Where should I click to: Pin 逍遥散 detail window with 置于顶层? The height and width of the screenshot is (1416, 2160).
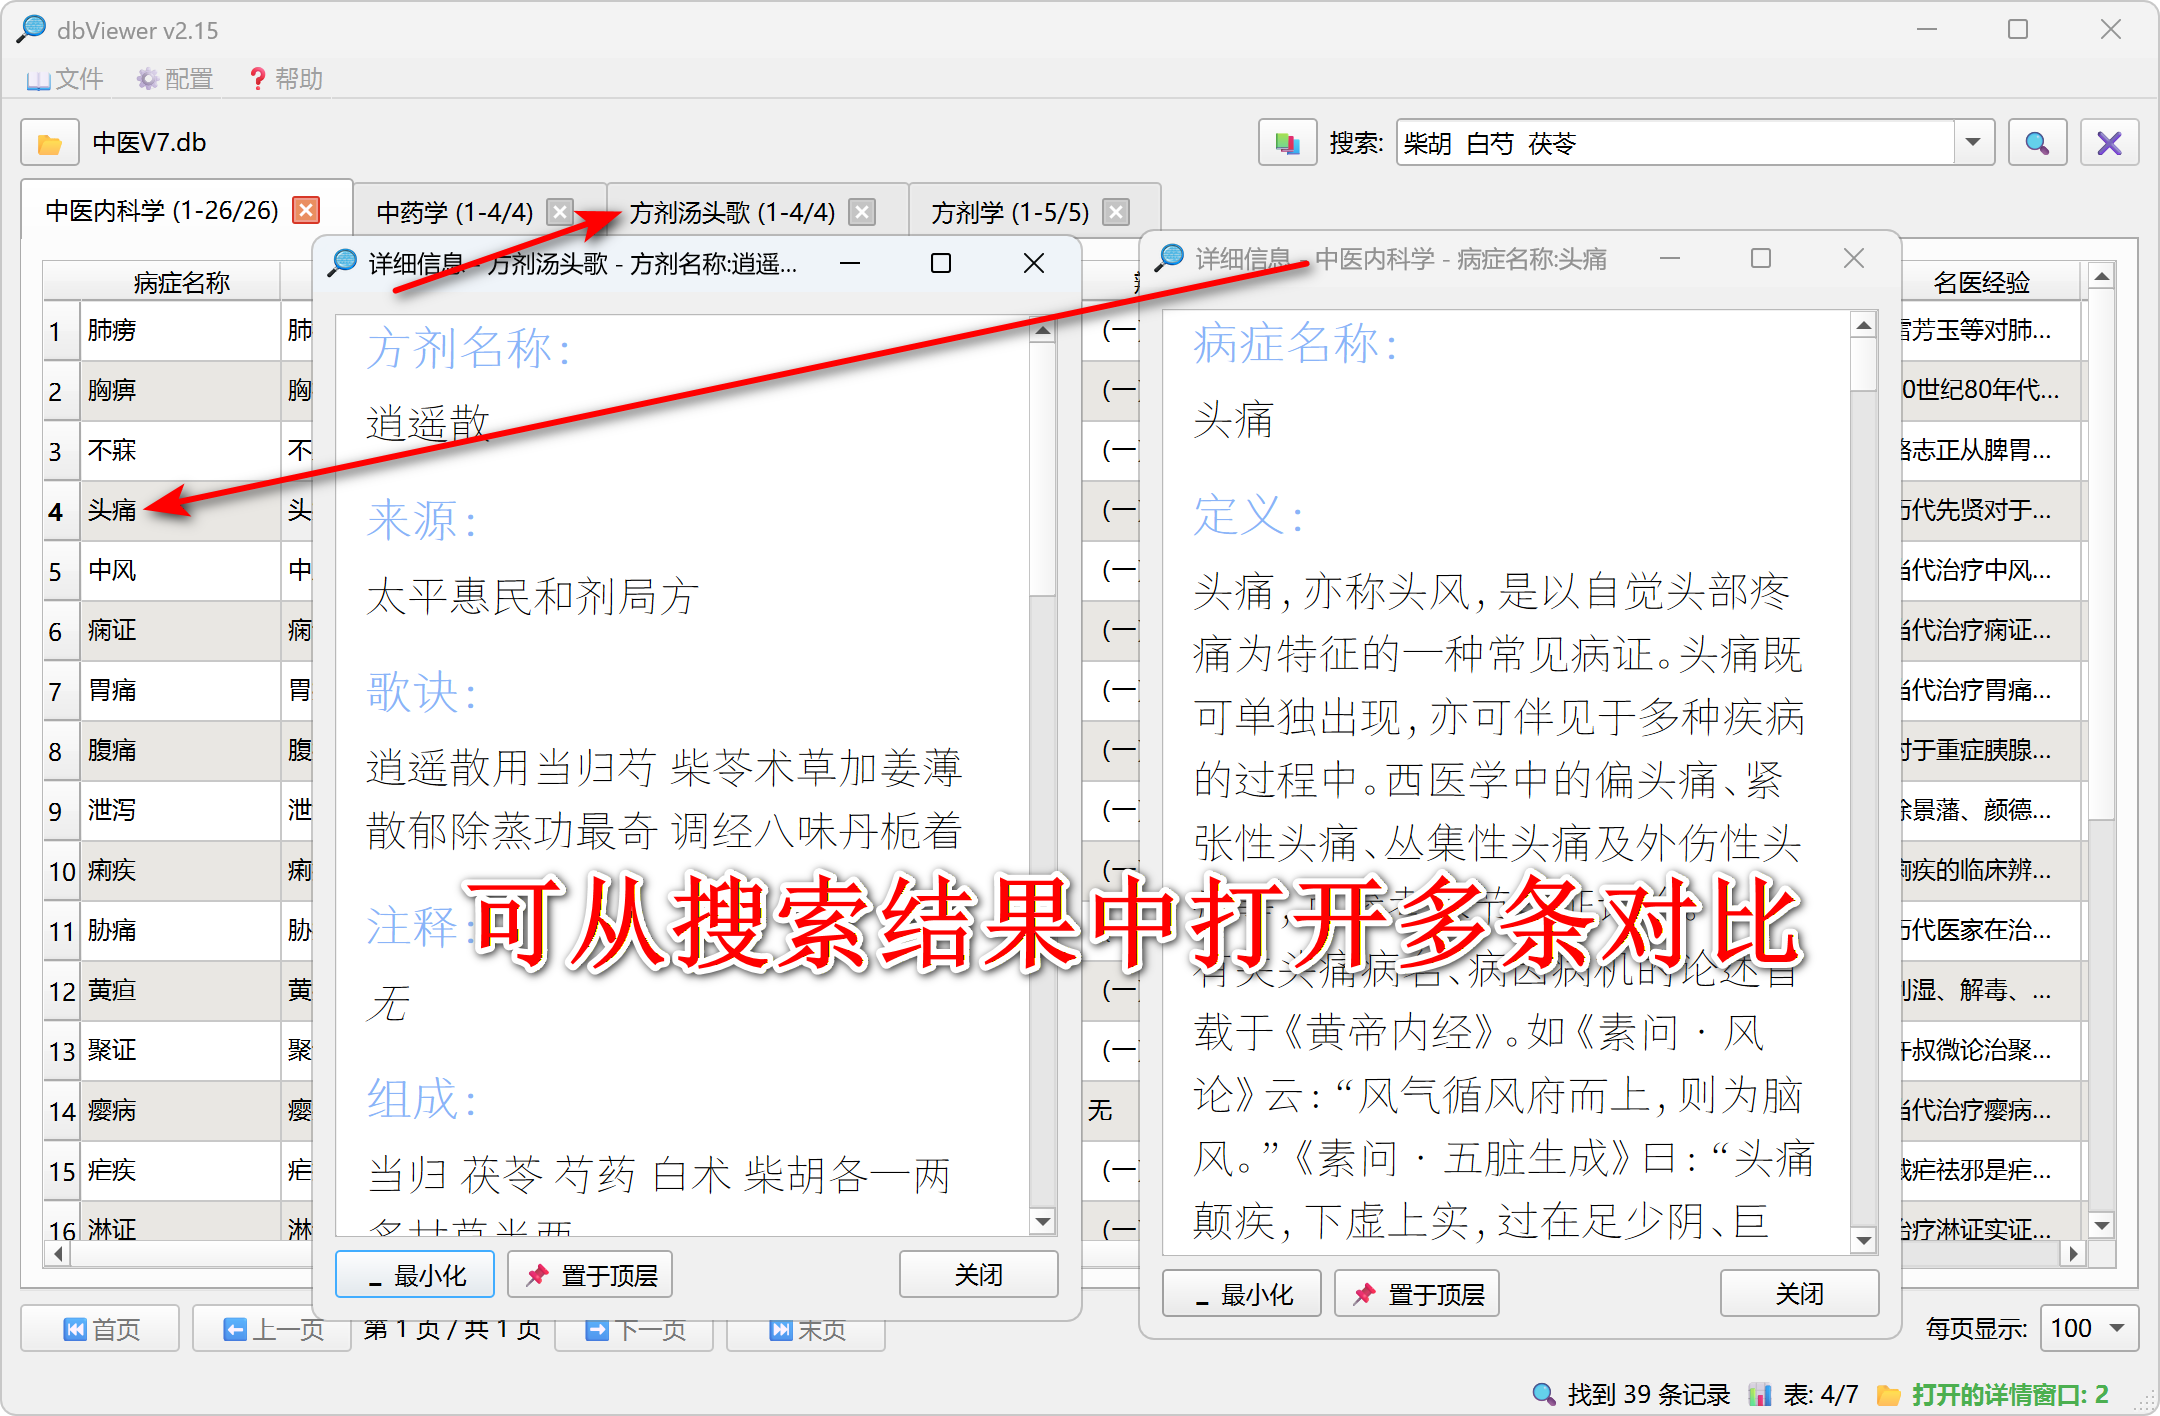click(590, 1275)
